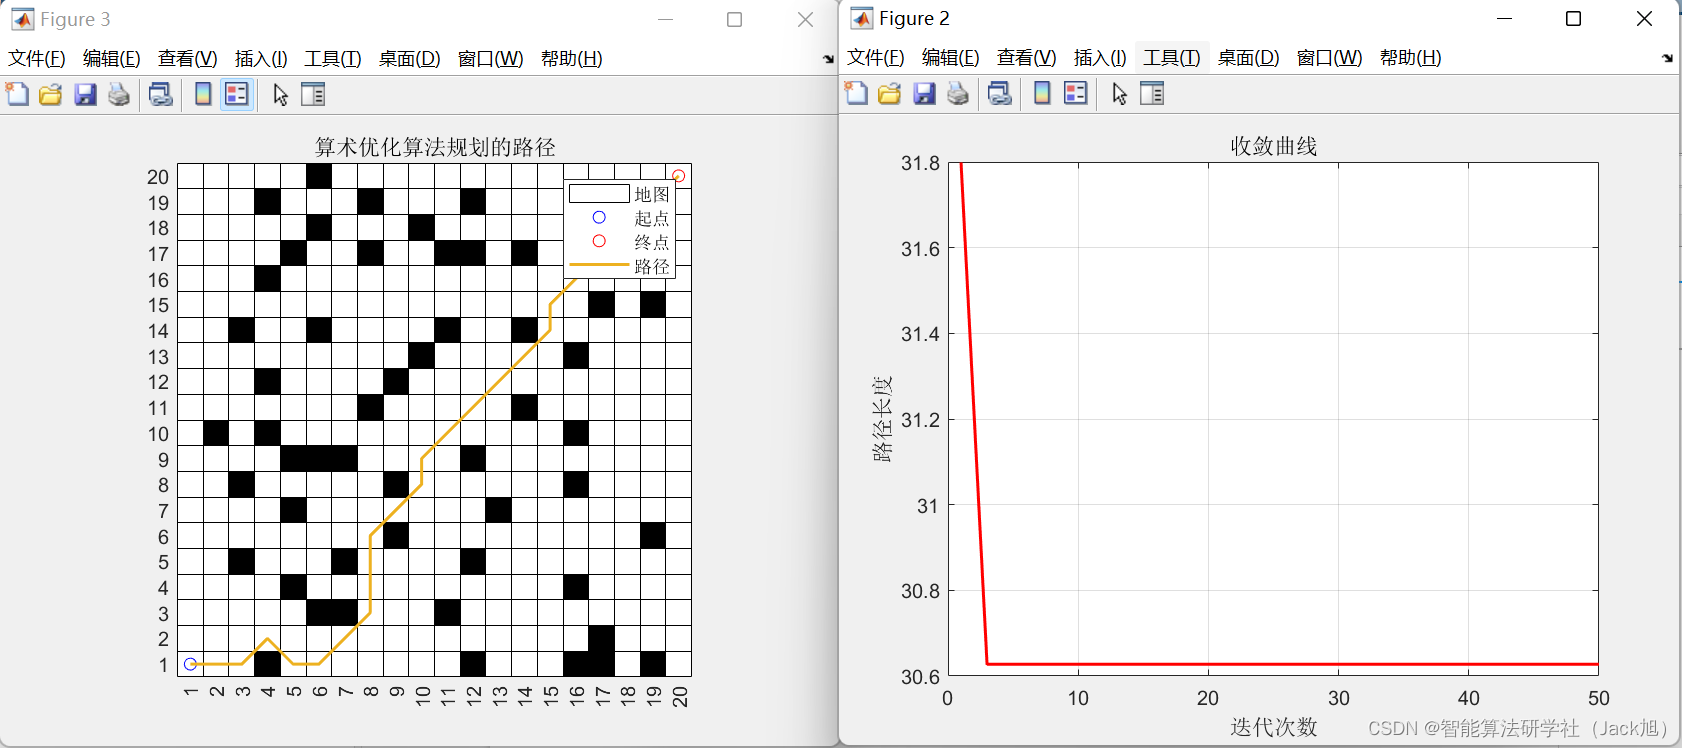Click New Figure icon in Figure 2 toolbar
Screen dimensions: 1682x748
(x=856, y=94)
